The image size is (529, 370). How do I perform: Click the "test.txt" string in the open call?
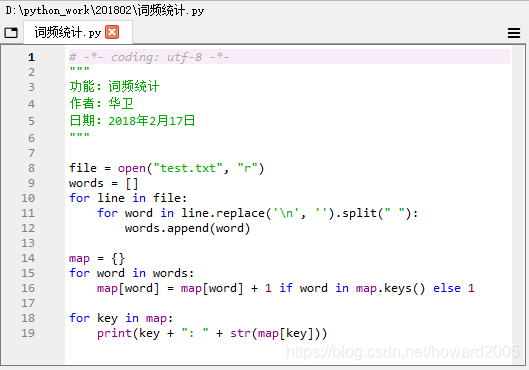point(188,168)
